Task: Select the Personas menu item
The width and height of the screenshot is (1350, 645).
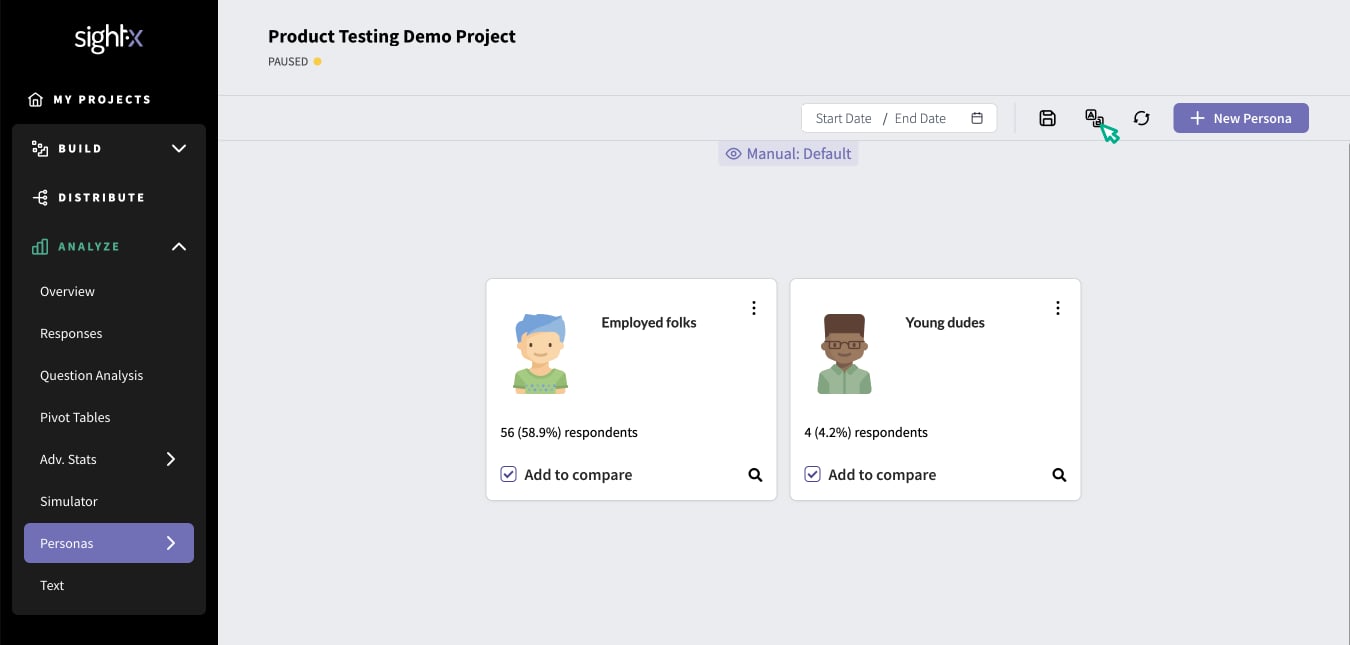Action: [x=109, y=543]
